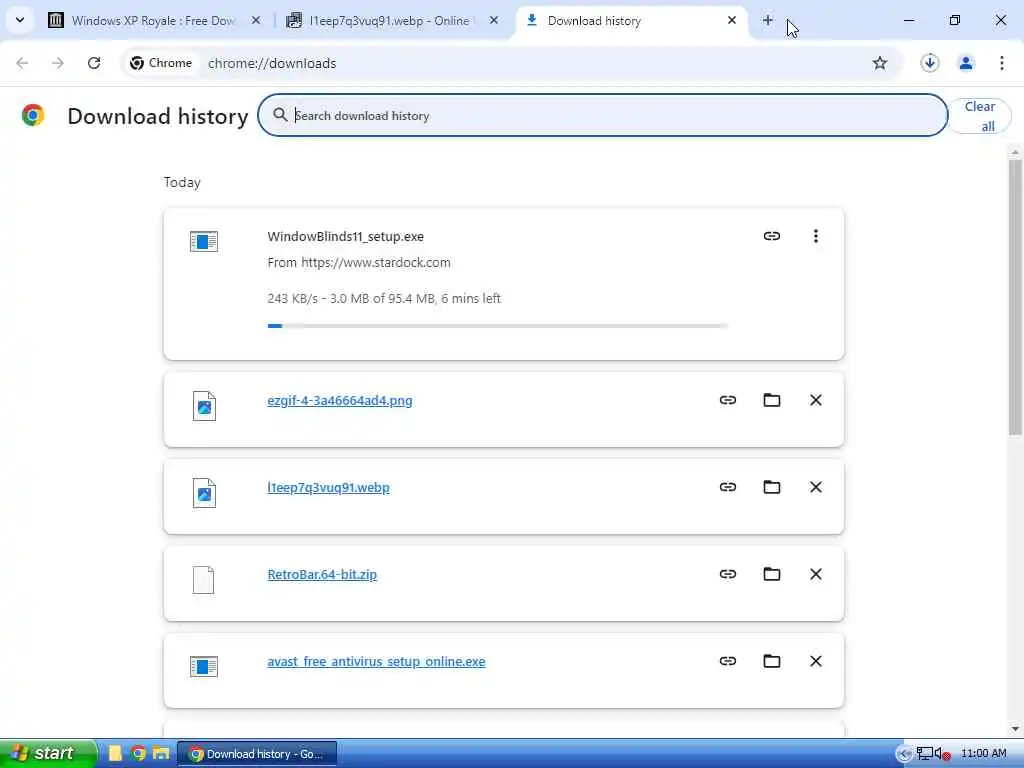Click the WindowBlinds11_setup.exe download progress bar
The width and height of the screenshot is (1024, 768).
[498, 325]
